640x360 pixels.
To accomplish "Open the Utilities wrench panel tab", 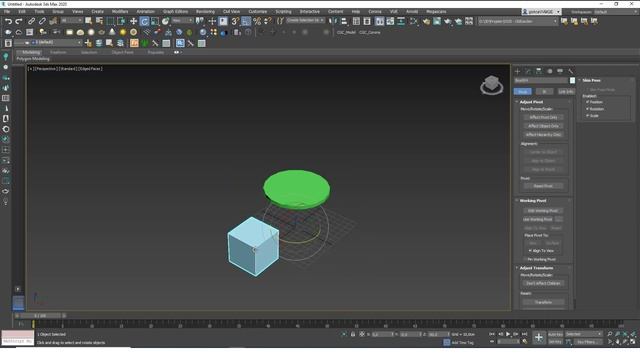I will pos(571,71).
